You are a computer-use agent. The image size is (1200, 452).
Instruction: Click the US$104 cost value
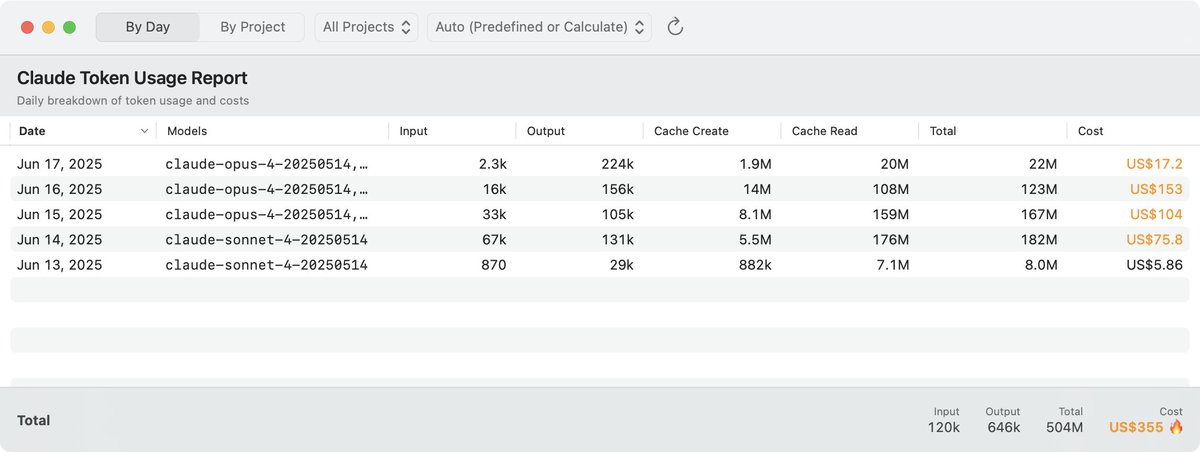(1157, 214)
